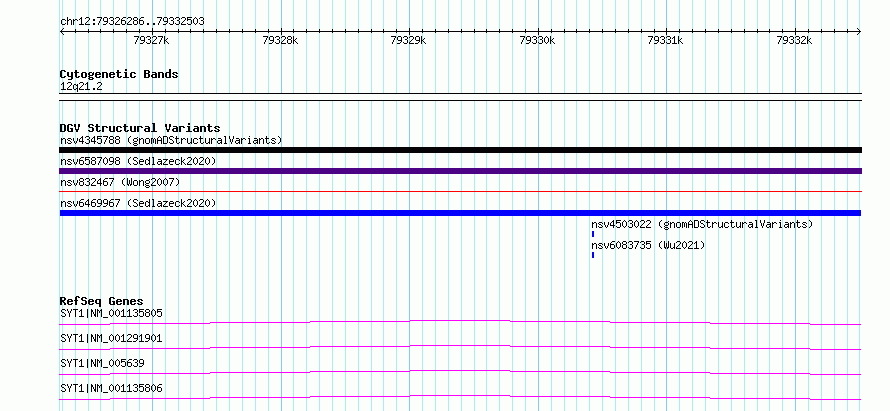This screenshot has height=411, width=890.
Task: Open gene label SYT1|NM_001291901
Action: (x=111, y=338)
